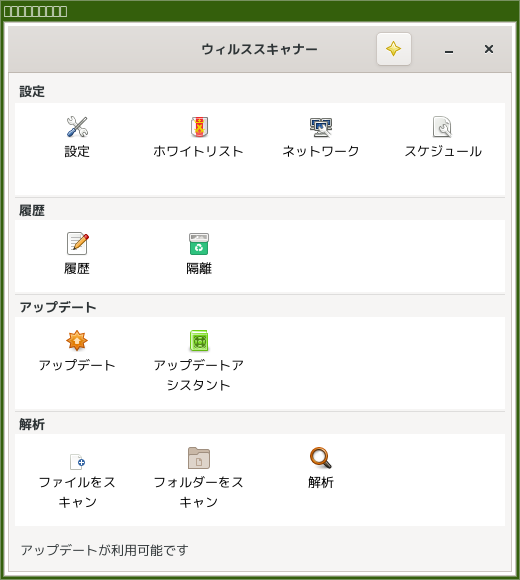Click the 履歴 section heading

(x=32, y=210)
